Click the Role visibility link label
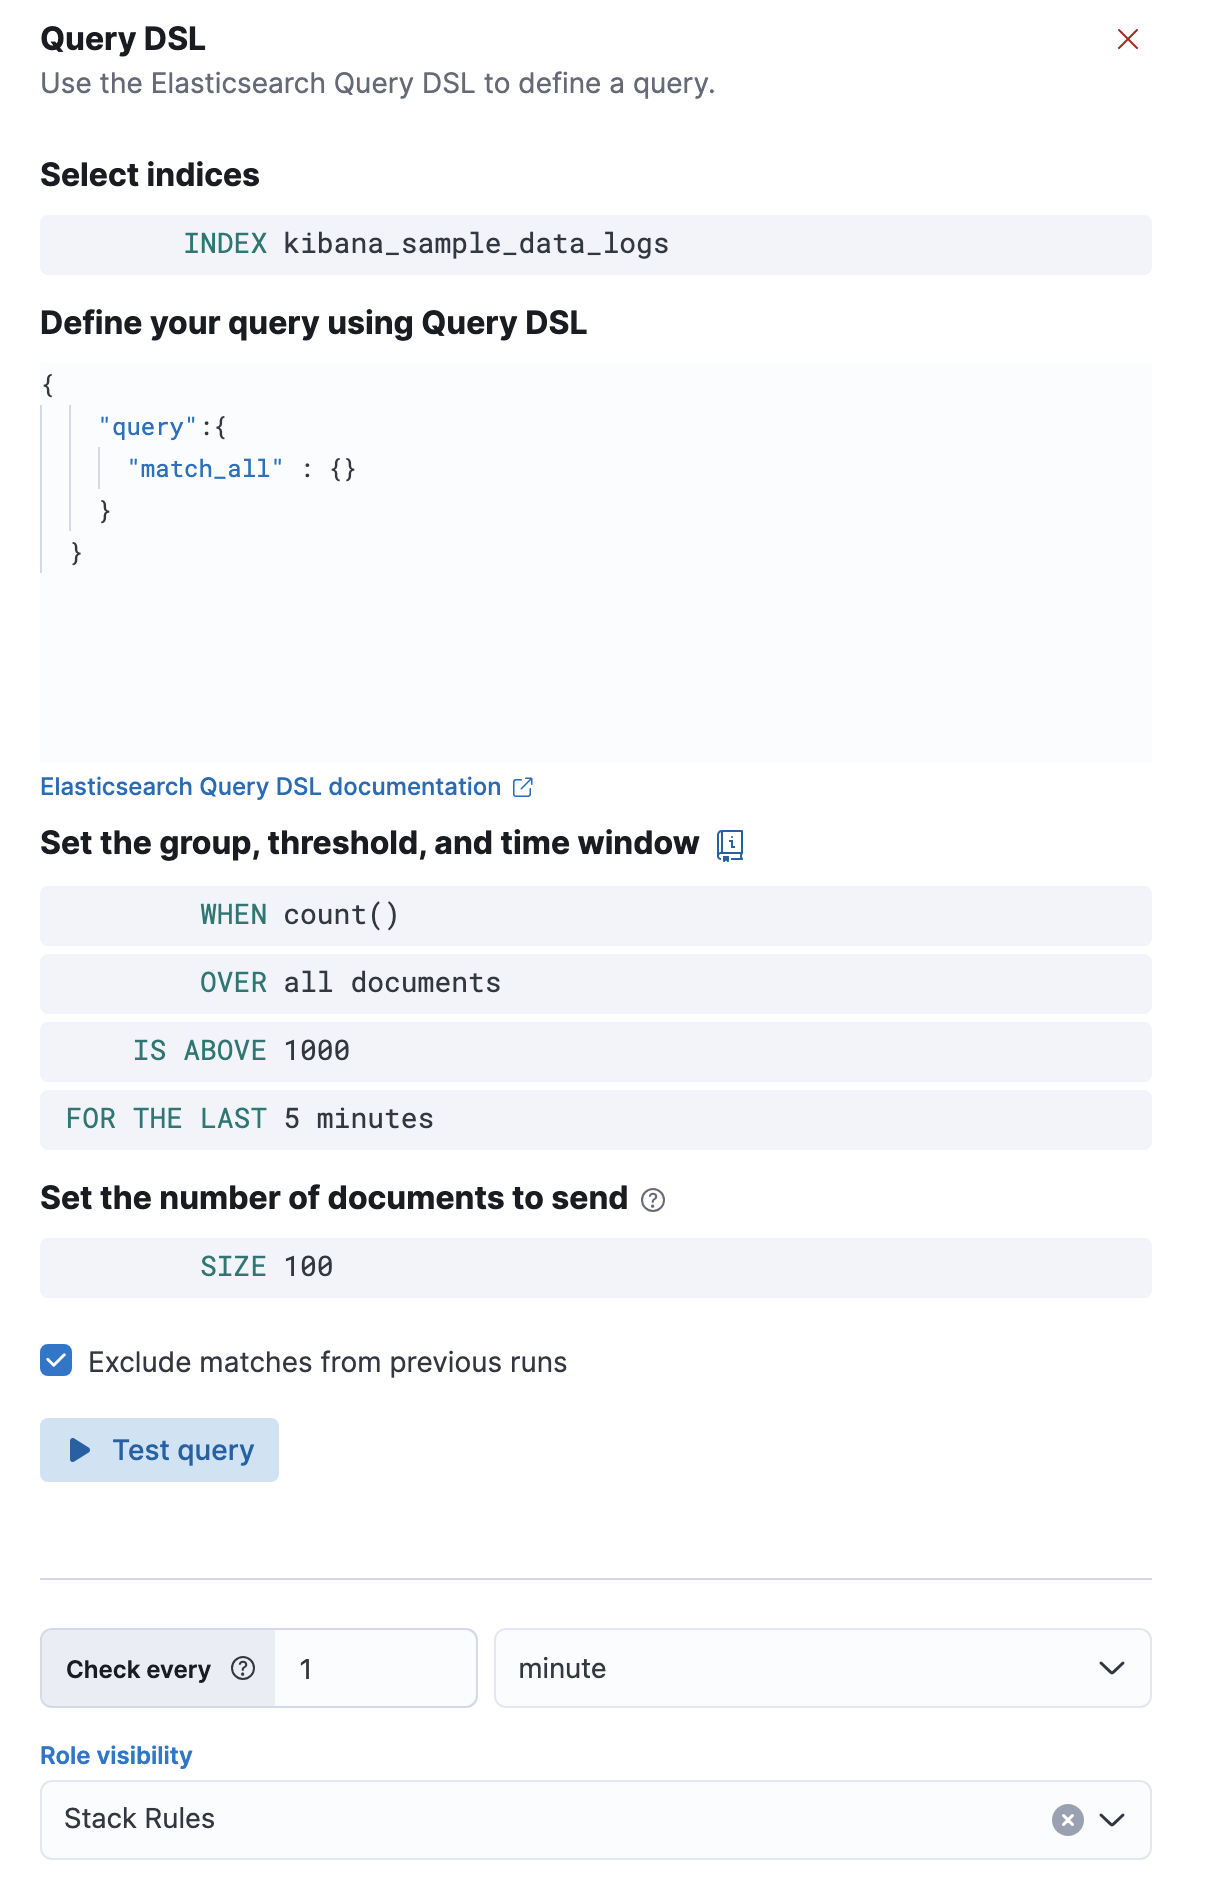1211x1893 pixels. tap(116, 1755)
